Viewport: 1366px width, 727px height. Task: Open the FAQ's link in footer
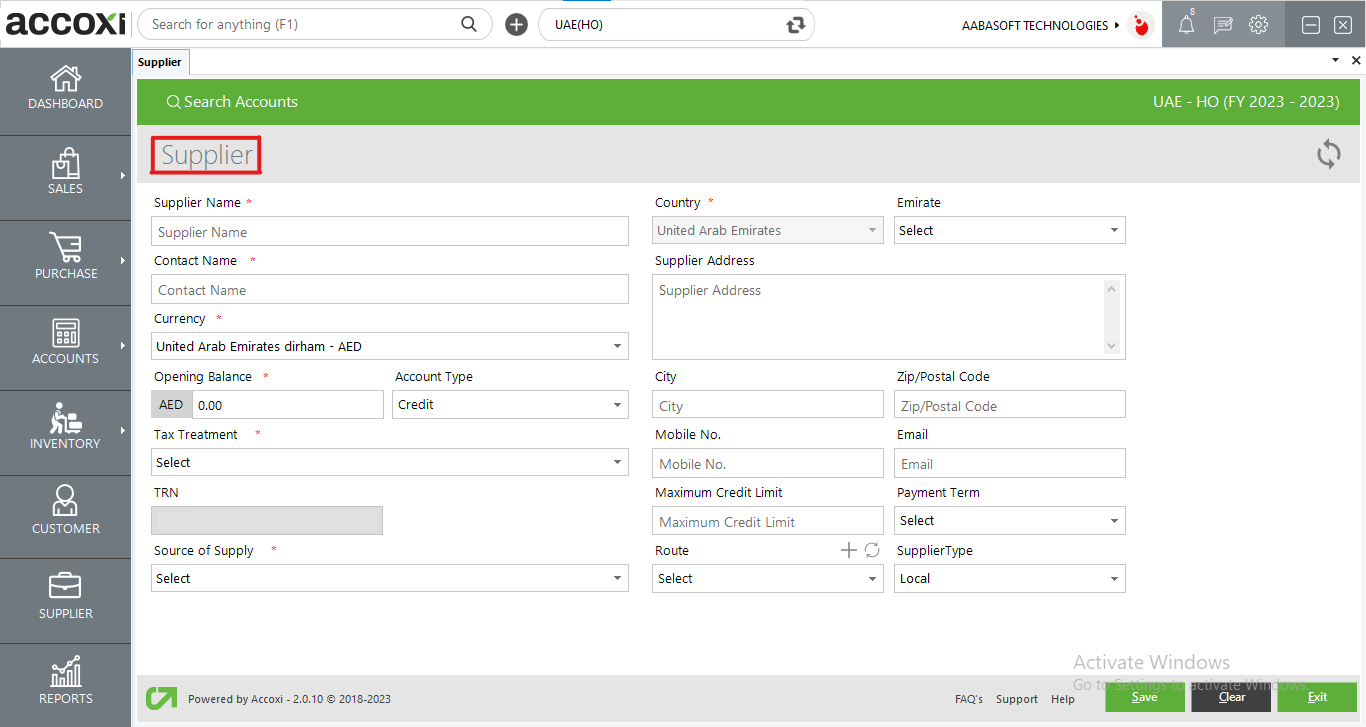968,699
